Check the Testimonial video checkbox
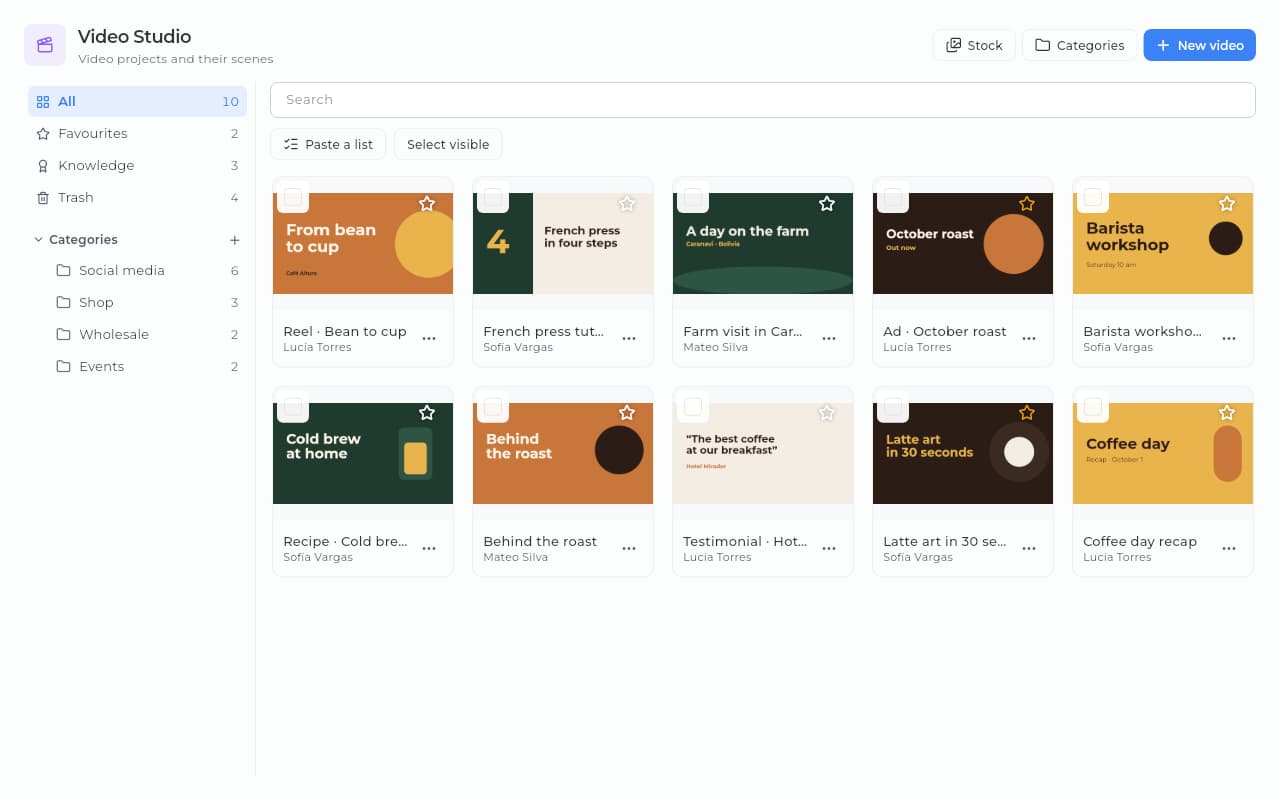This screenshot has width=1280, height=800. 693,407
